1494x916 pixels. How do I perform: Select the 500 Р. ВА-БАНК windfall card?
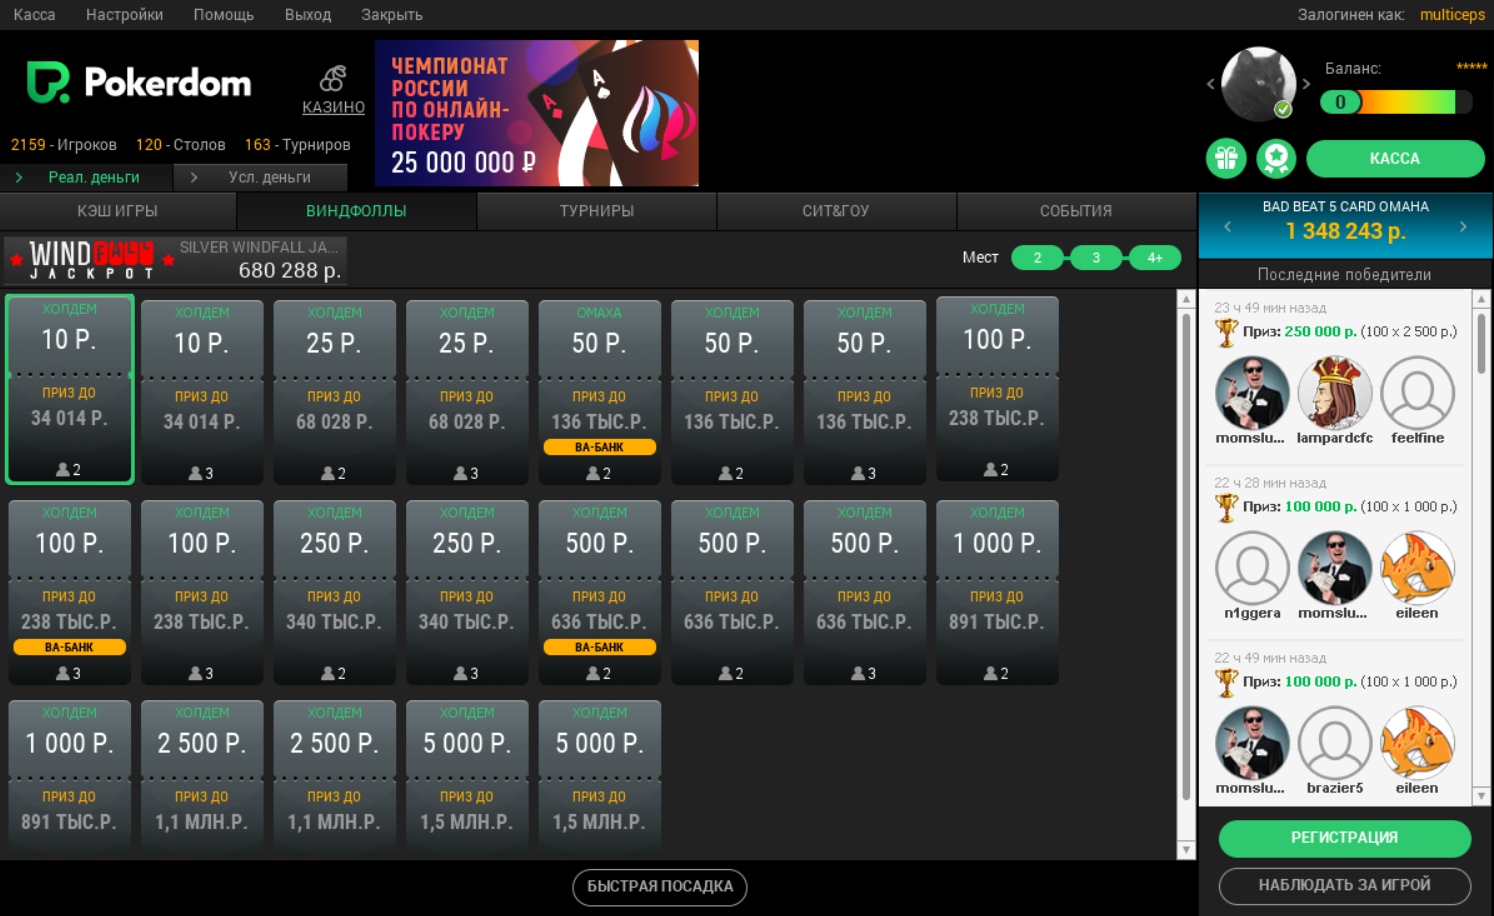coord(599,592)
